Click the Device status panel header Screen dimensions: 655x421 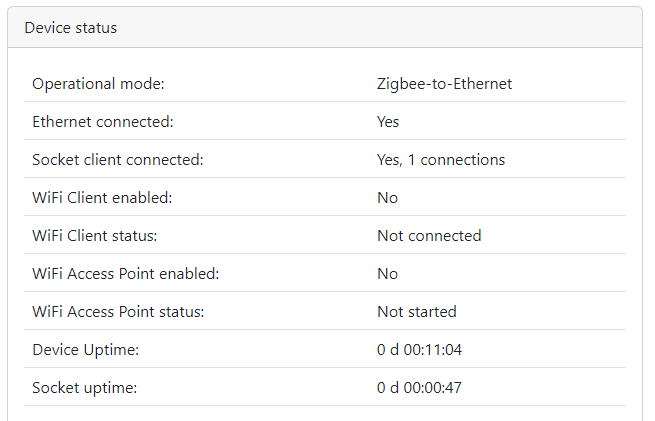325,27
